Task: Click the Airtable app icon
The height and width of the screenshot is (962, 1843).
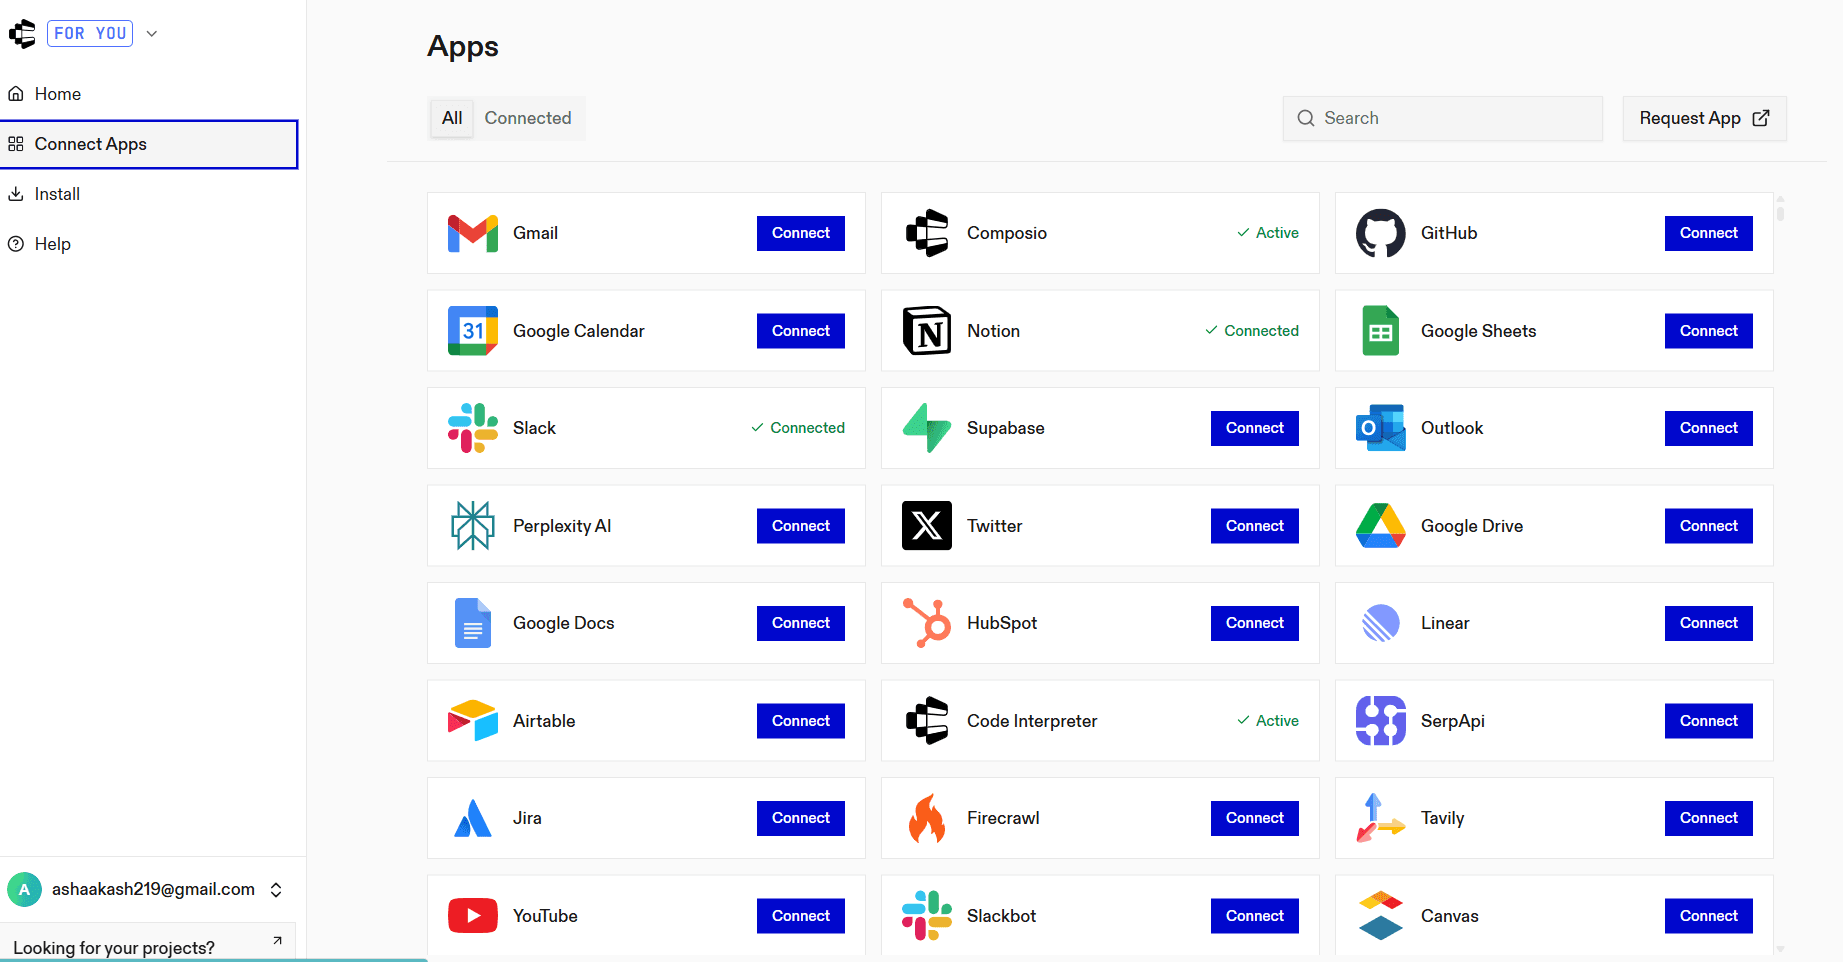Action: (473, 721)
